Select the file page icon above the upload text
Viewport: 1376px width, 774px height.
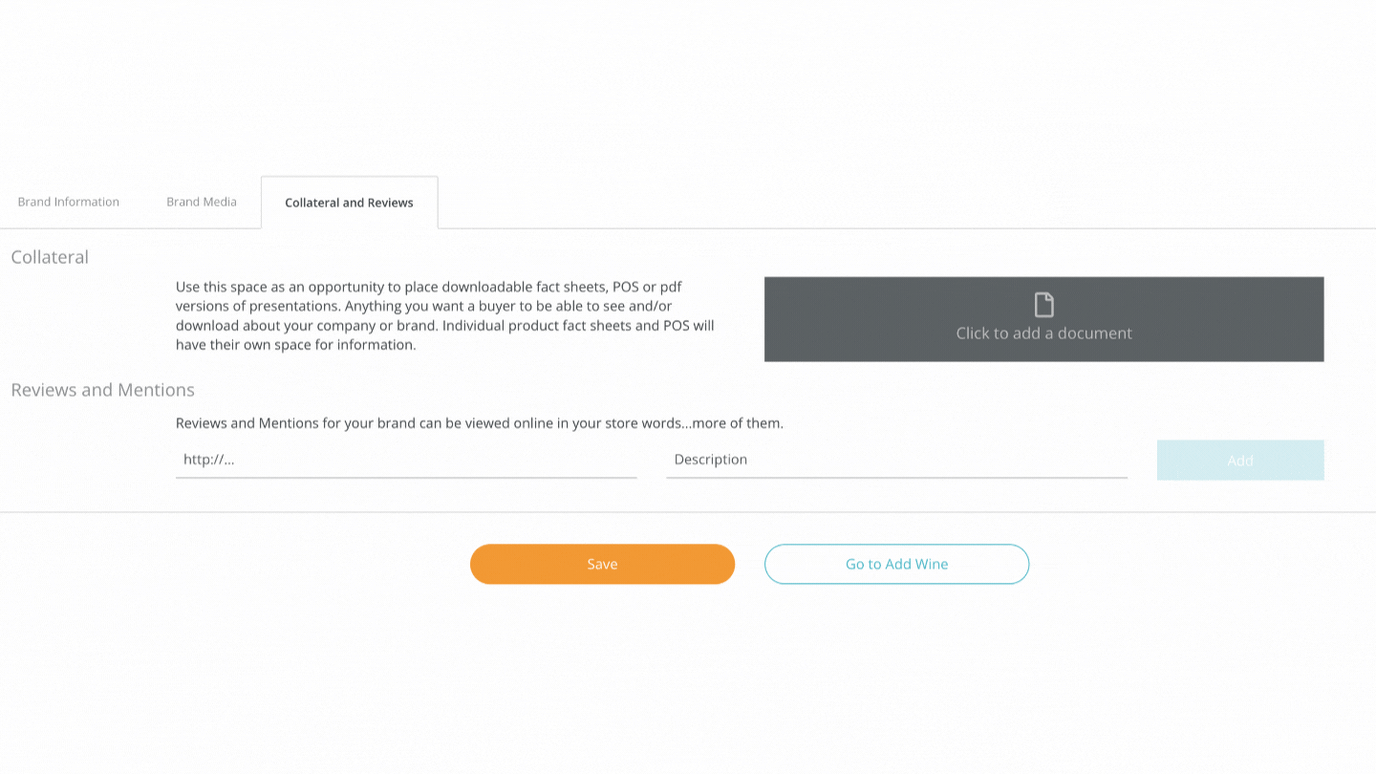[1044, 303]
